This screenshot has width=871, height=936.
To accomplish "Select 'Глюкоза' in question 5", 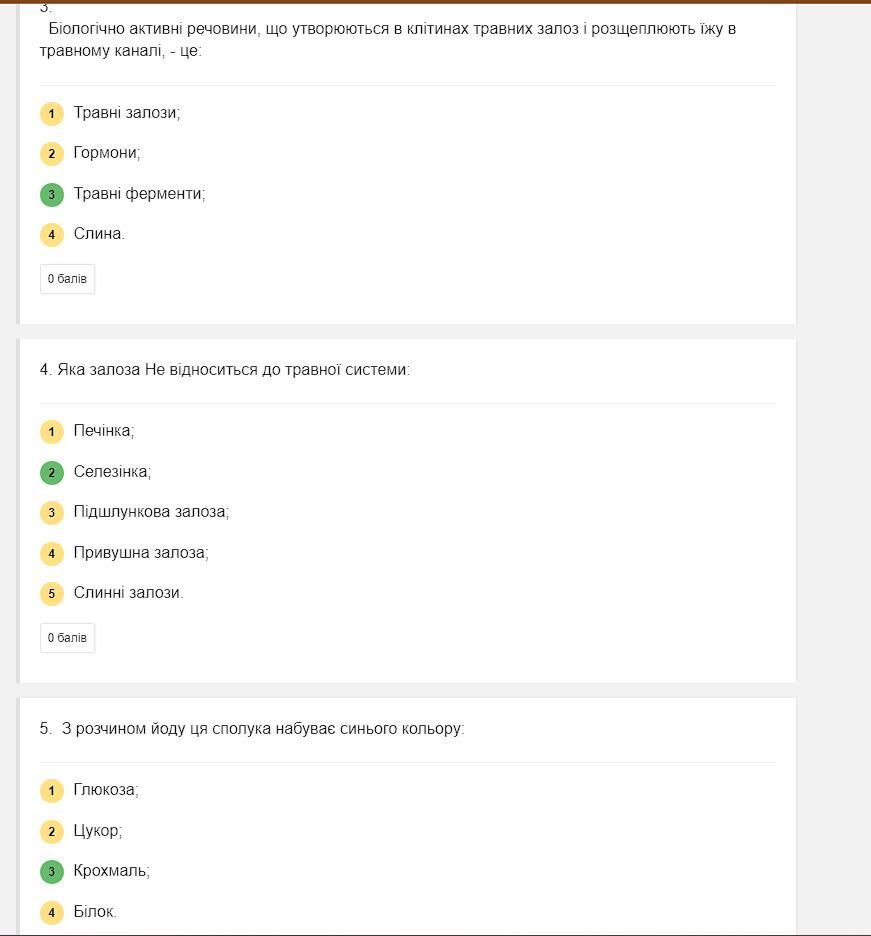I will [x=105, y=790].
